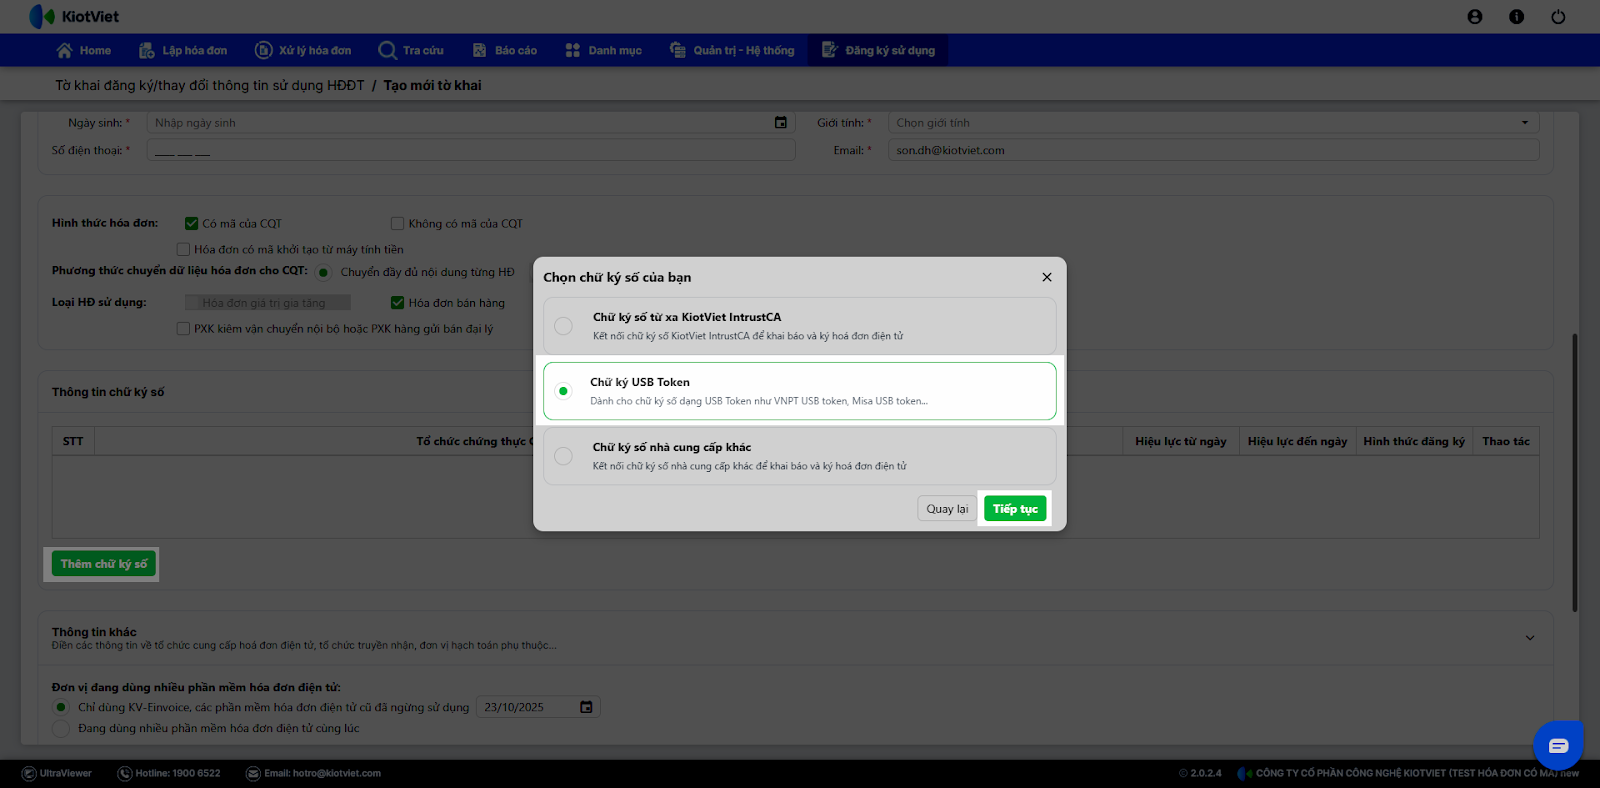The height and width of the screenshot is (788, 1600).
Task: Click the Lập hóa đơn icon
Action: [x=147, y=50]
